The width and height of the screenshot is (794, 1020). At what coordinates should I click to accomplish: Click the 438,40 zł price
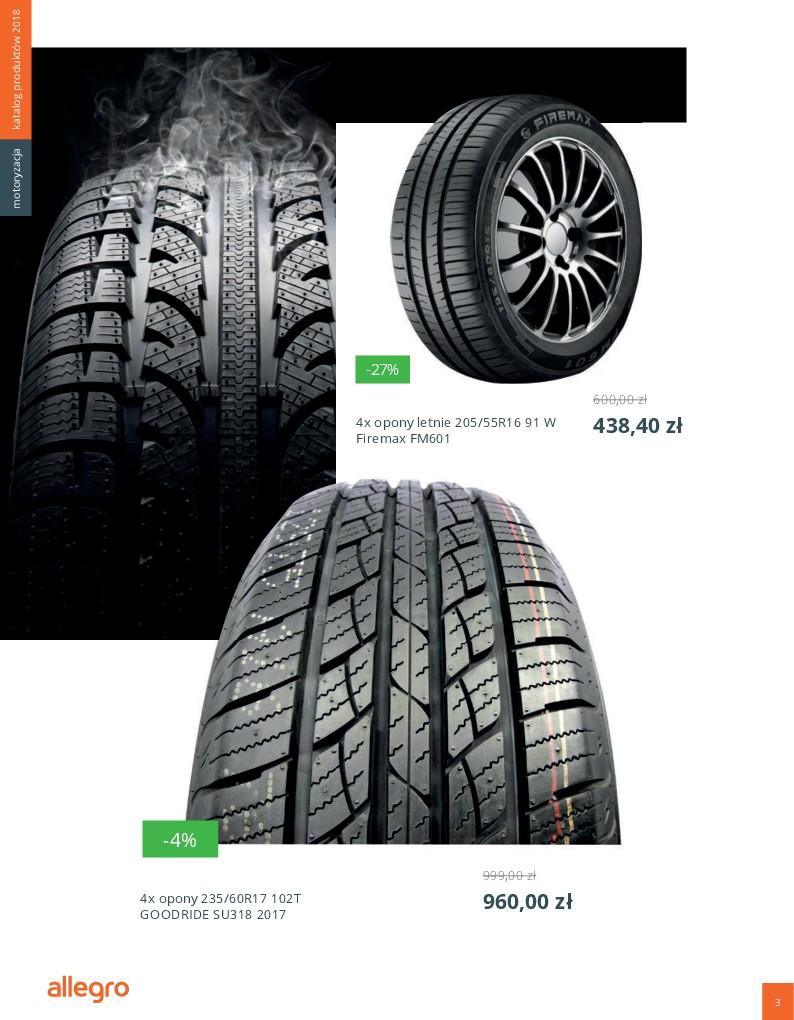point(637,426)
